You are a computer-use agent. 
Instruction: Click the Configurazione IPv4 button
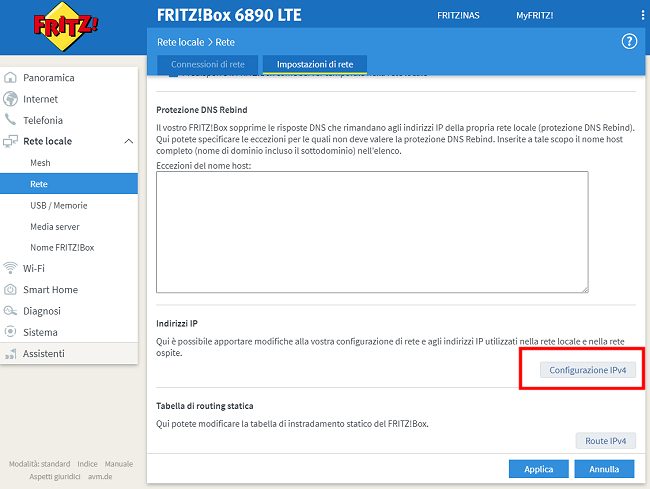point(587,370)
